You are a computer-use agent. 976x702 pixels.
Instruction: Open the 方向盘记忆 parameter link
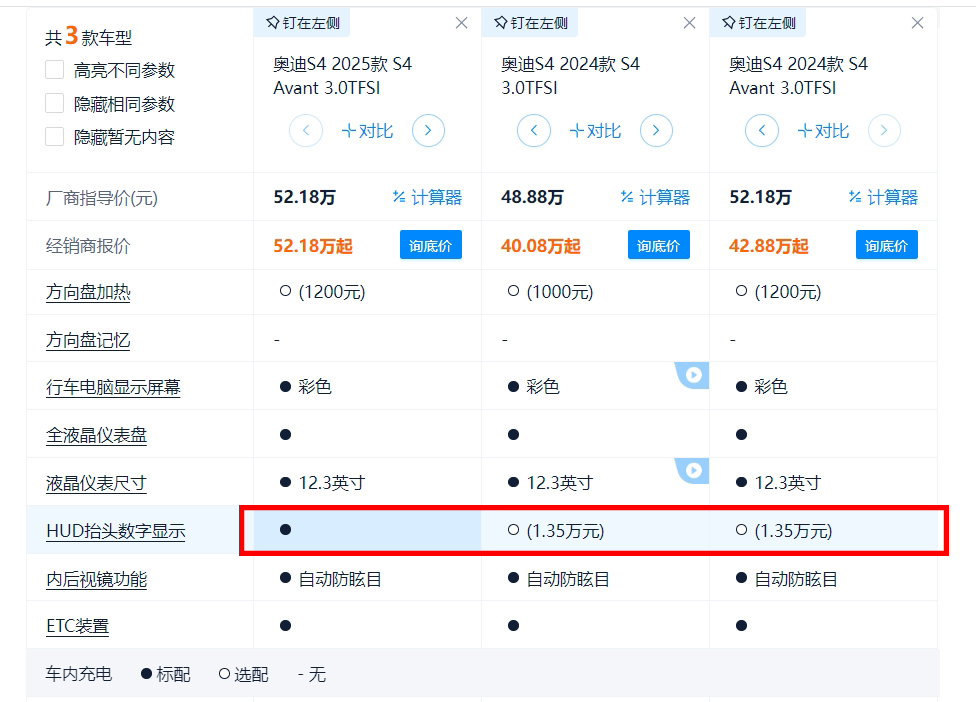pos(88,340)
